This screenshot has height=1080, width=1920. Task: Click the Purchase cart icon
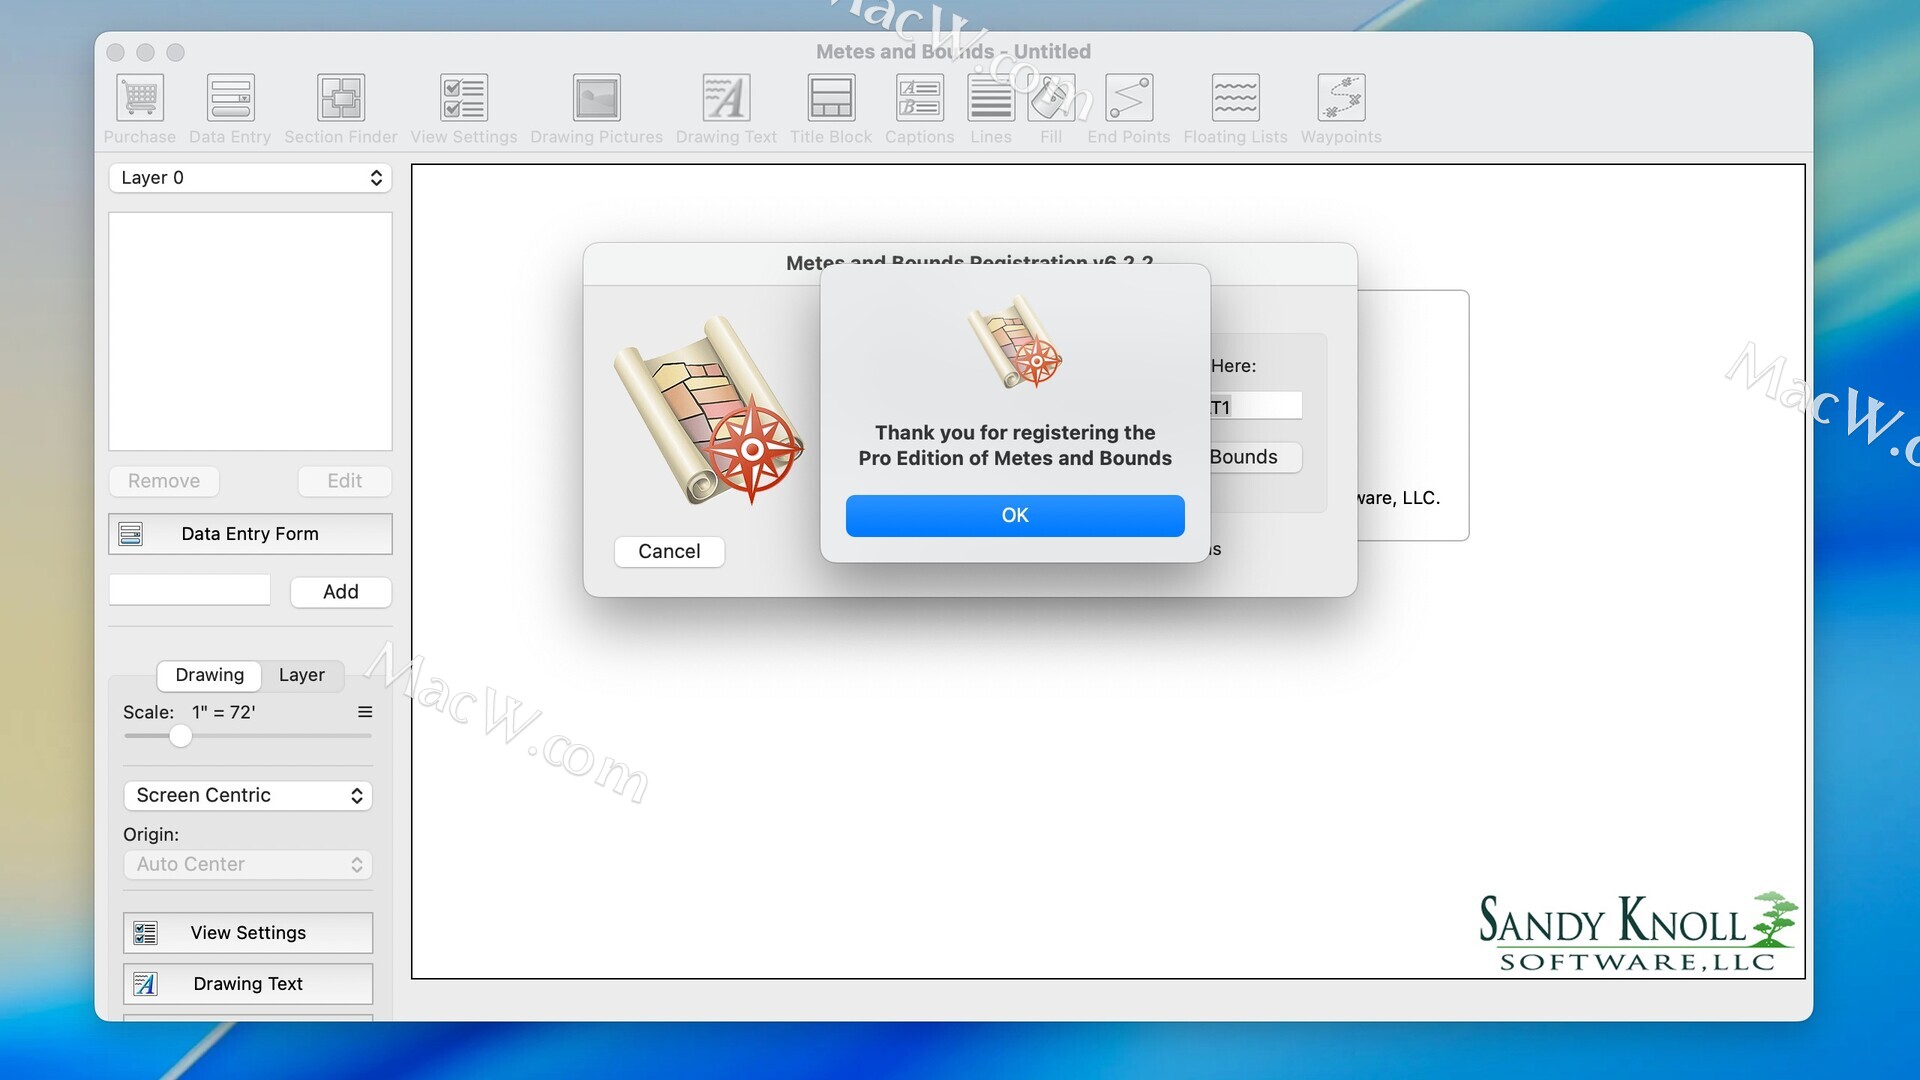(x=140, y=98)
